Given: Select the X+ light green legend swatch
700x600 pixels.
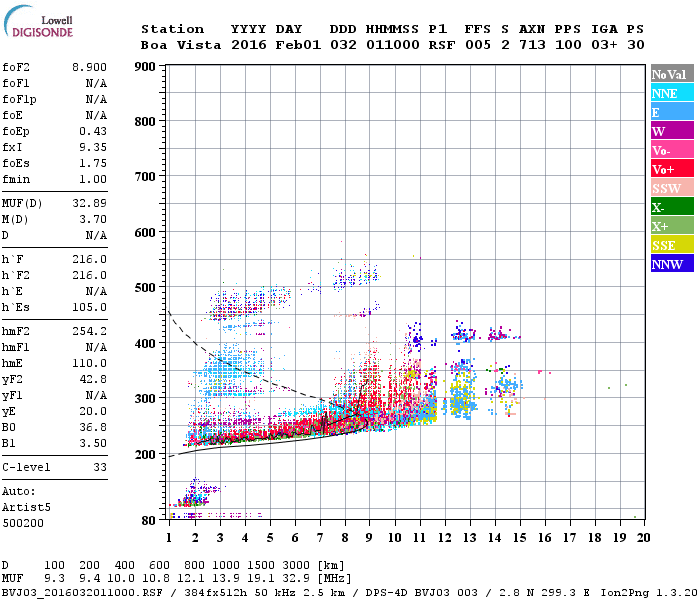Looking at the screenshot, I should [672, 225].
